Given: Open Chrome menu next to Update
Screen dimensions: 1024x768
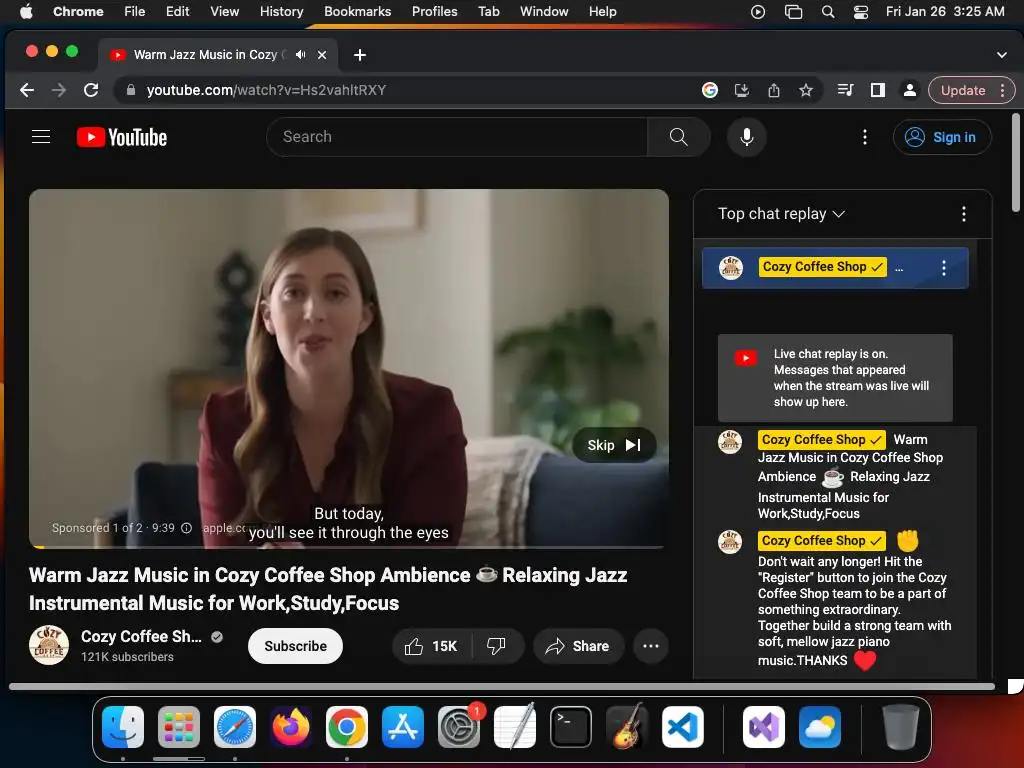Looking at the screenshot, I should click(1002, 90).
